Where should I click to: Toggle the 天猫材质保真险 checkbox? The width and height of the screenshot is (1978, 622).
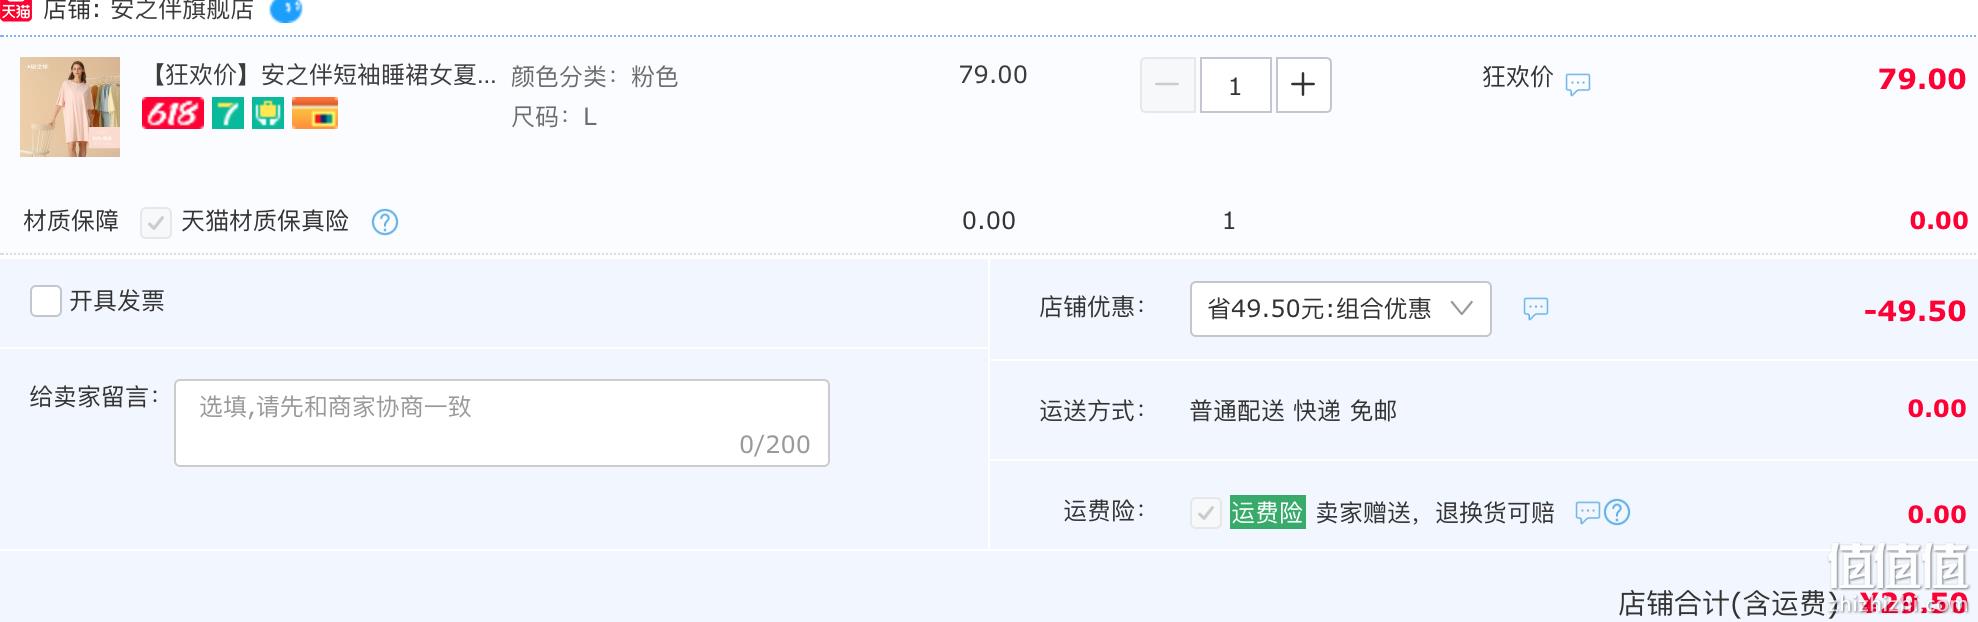(155, 222)
